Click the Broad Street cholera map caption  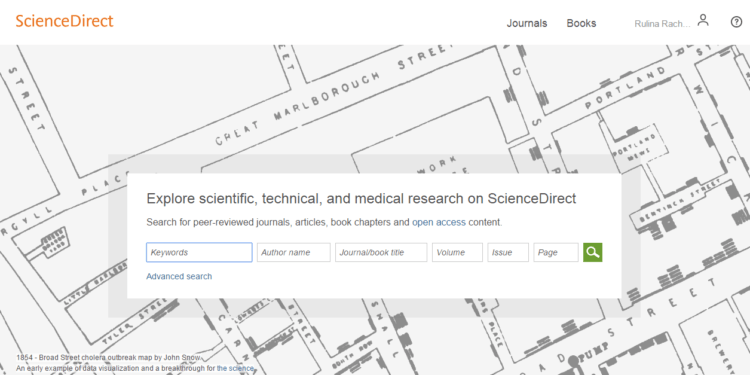(x=108, y=358)
